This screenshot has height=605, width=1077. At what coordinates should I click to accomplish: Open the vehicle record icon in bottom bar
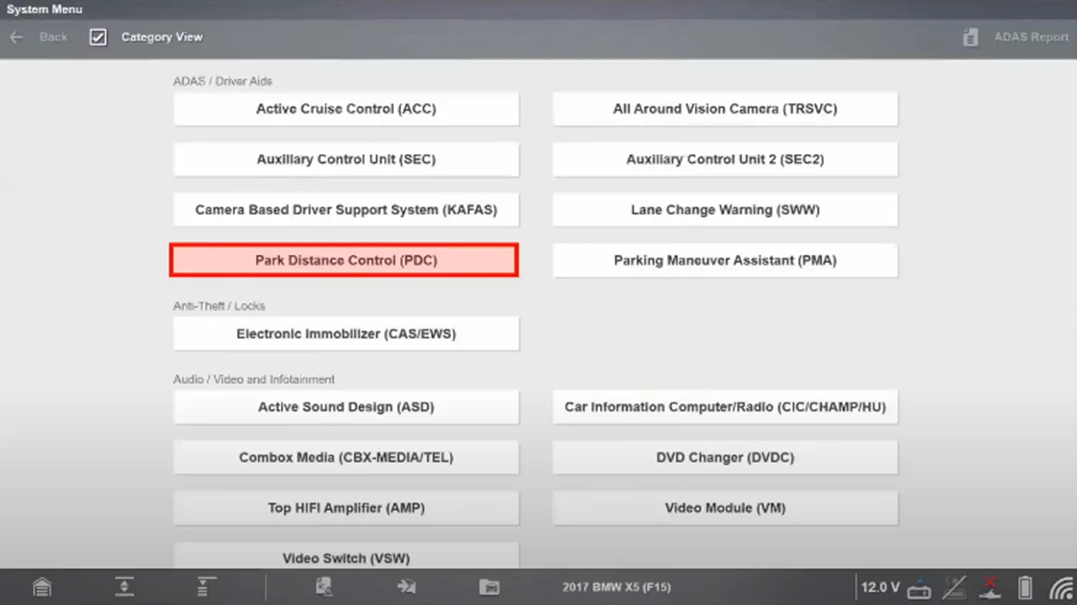324,587
